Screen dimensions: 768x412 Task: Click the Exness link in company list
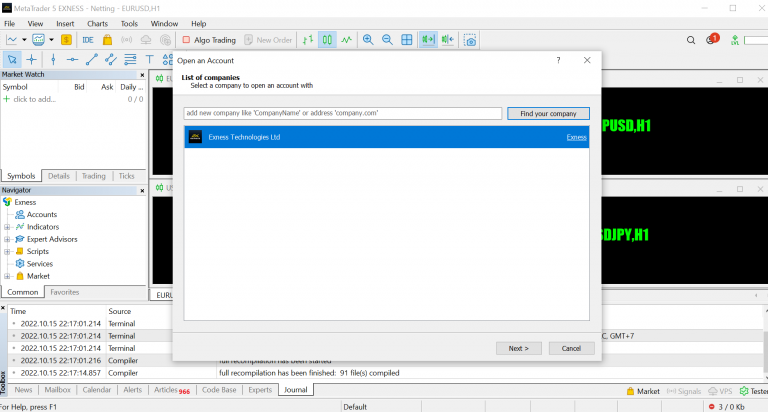(x=576, y=137)
